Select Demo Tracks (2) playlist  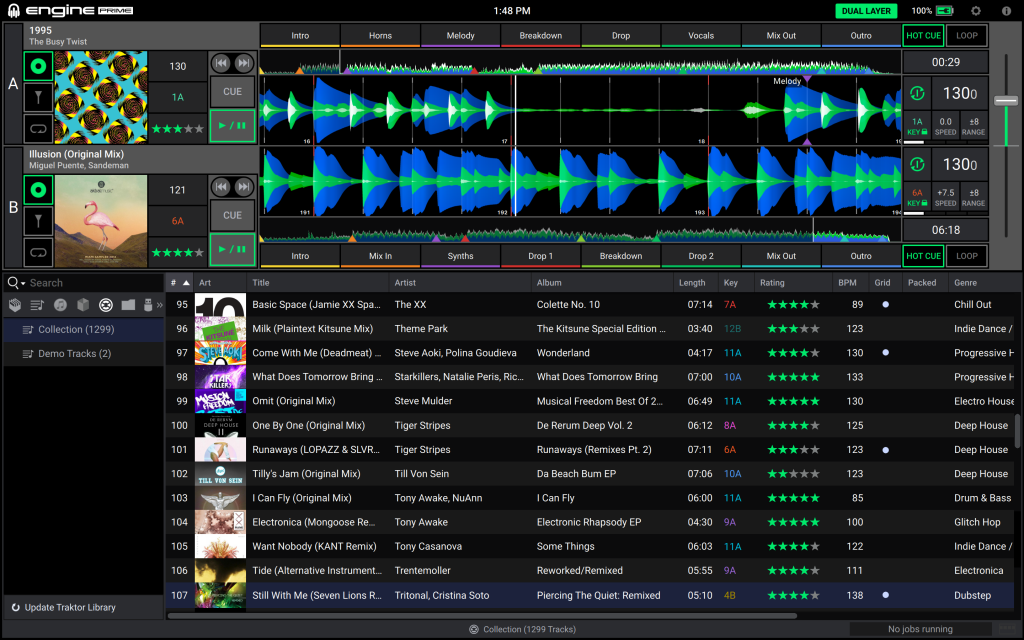pos(84,354)
